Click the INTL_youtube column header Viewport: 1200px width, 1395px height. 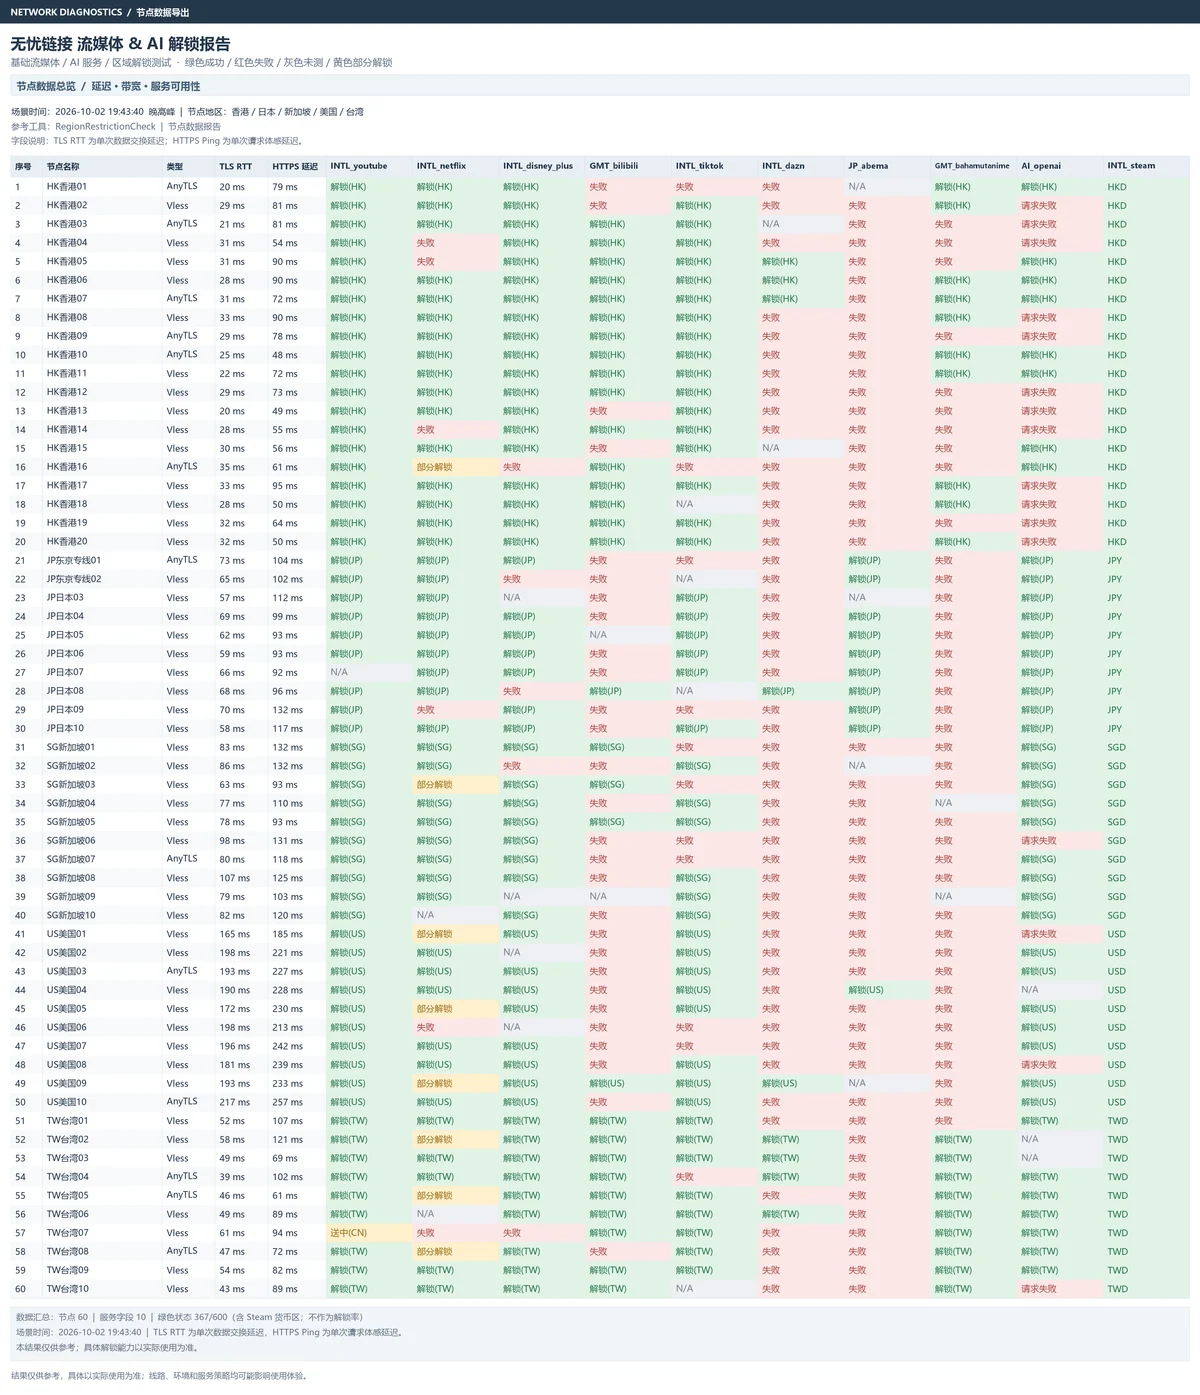click(x=359, y=166)
